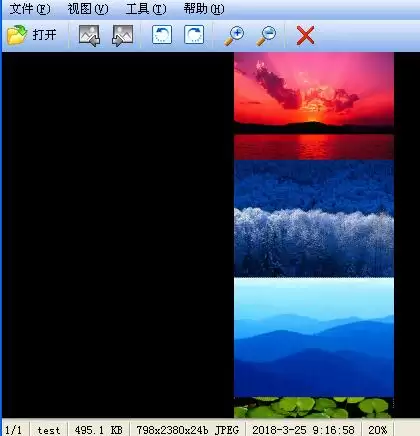
Task: Click the 798x2380x24b JPEG status field
Action: [187, 430]
